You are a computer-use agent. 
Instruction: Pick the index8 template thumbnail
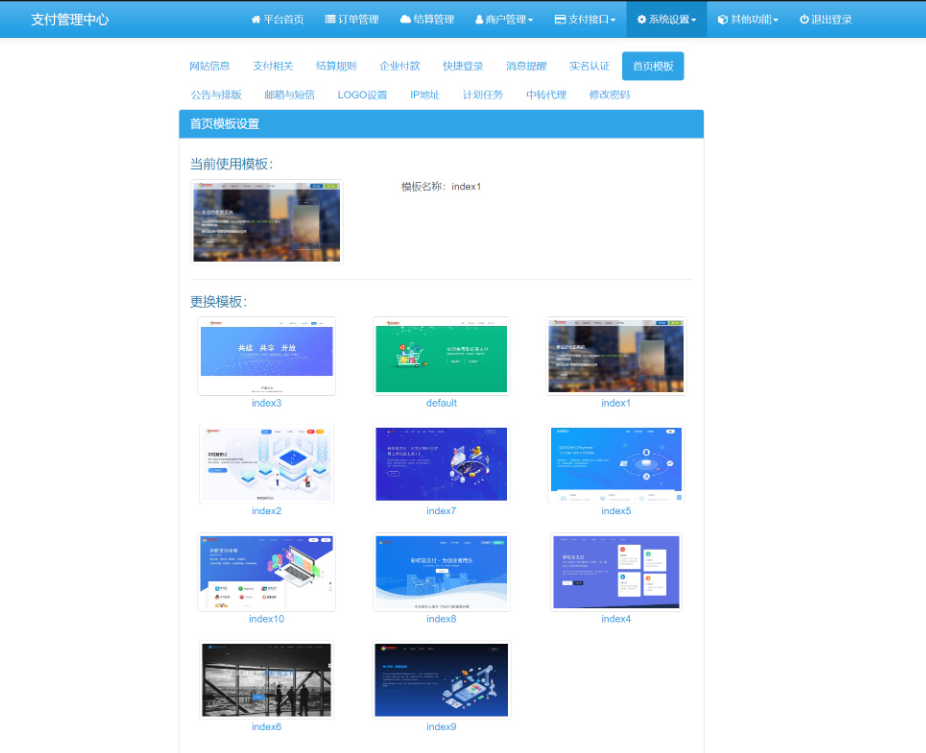coord(441,572)
